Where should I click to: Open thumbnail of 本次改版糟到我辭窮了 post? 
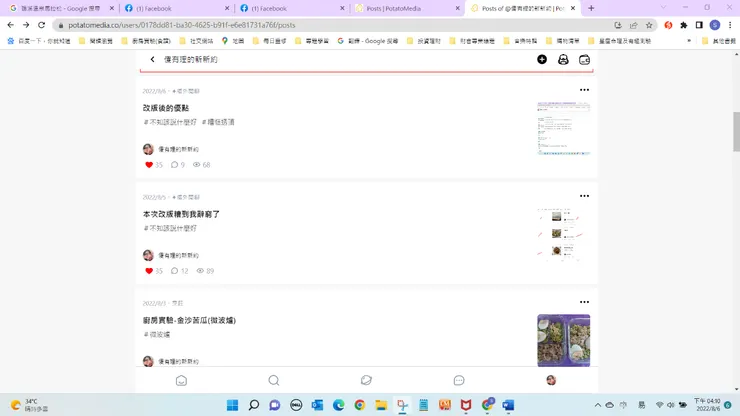[x=563, y=235]
